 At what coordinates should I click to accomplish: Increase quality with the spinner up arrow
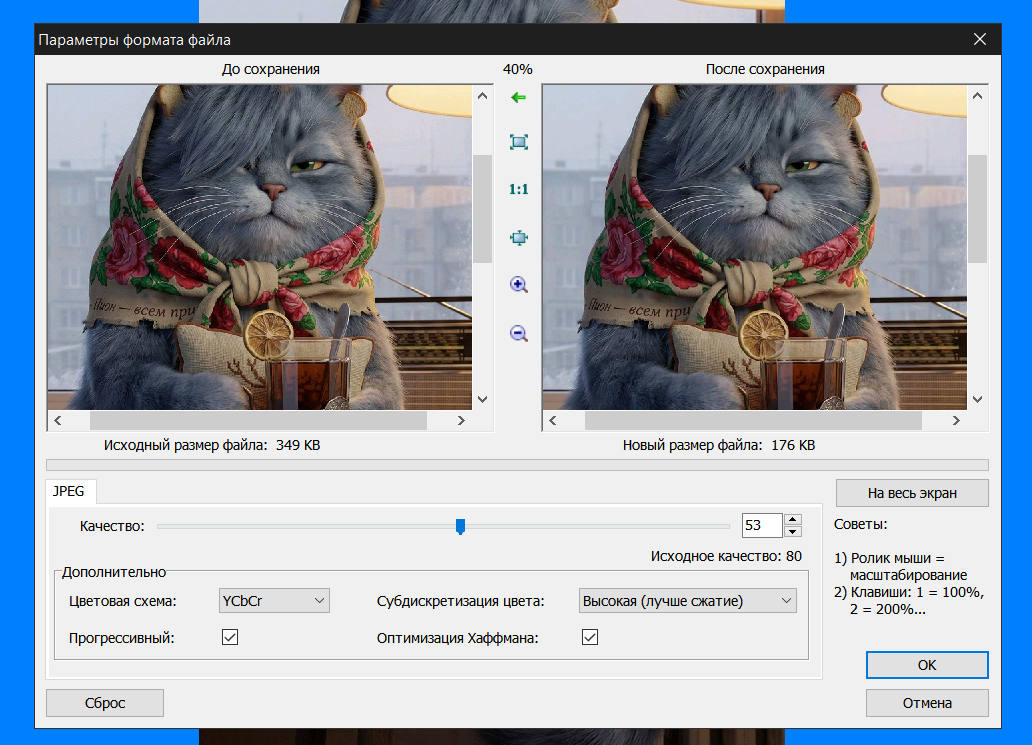[x=793, y=520]
